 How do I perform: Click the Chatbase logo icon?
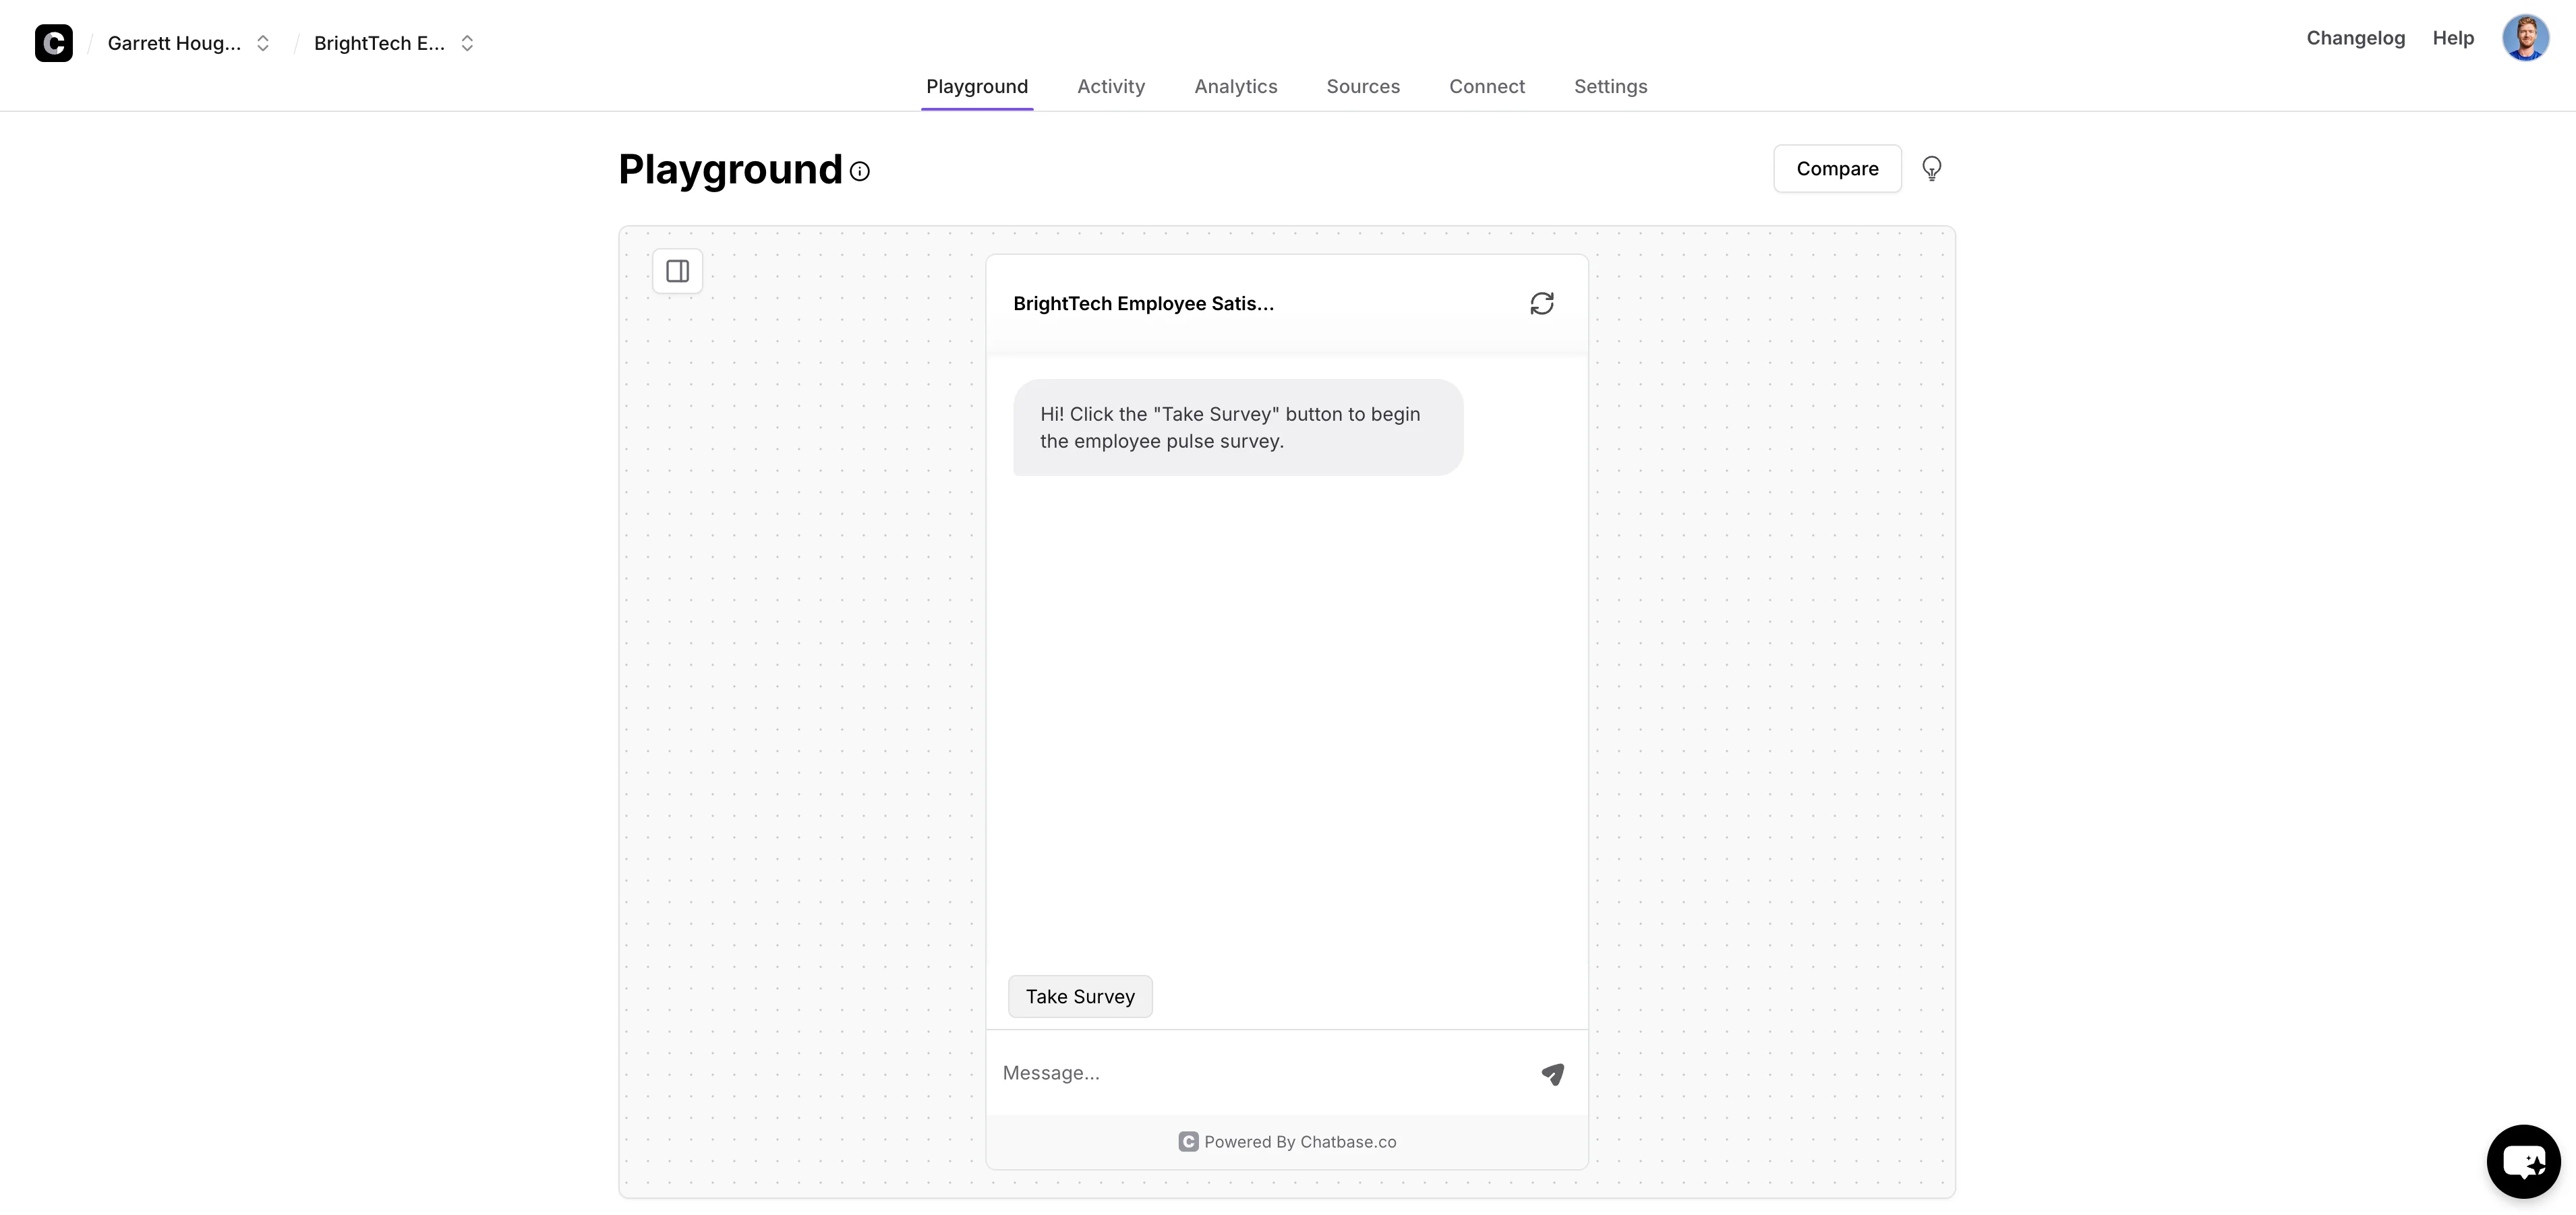tap(54, 43)
